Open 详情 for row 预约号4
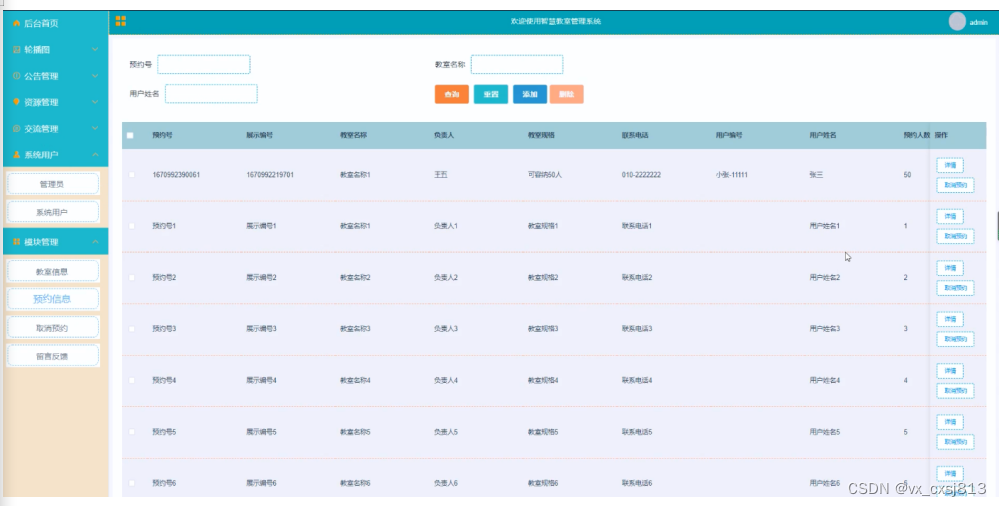 (x=950, y=371)
